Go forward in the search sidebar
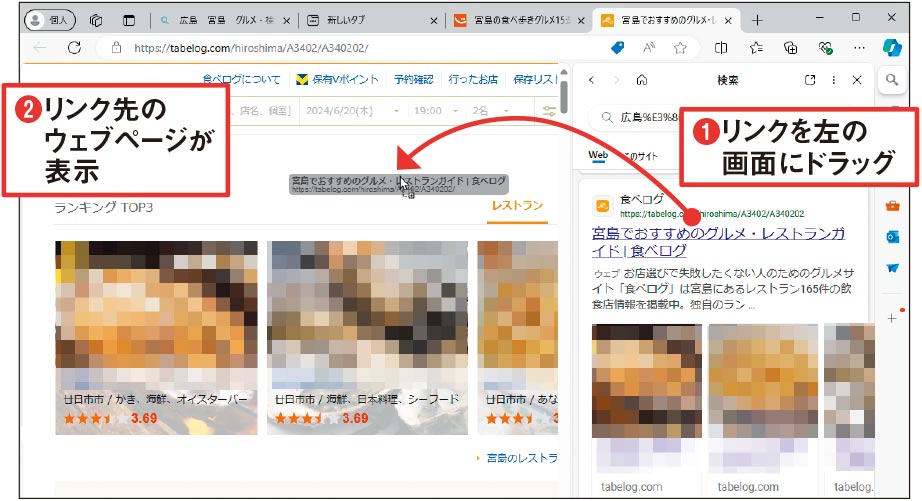Image resolution: width=922 pixels, height=501 pixels. (616, 80)
